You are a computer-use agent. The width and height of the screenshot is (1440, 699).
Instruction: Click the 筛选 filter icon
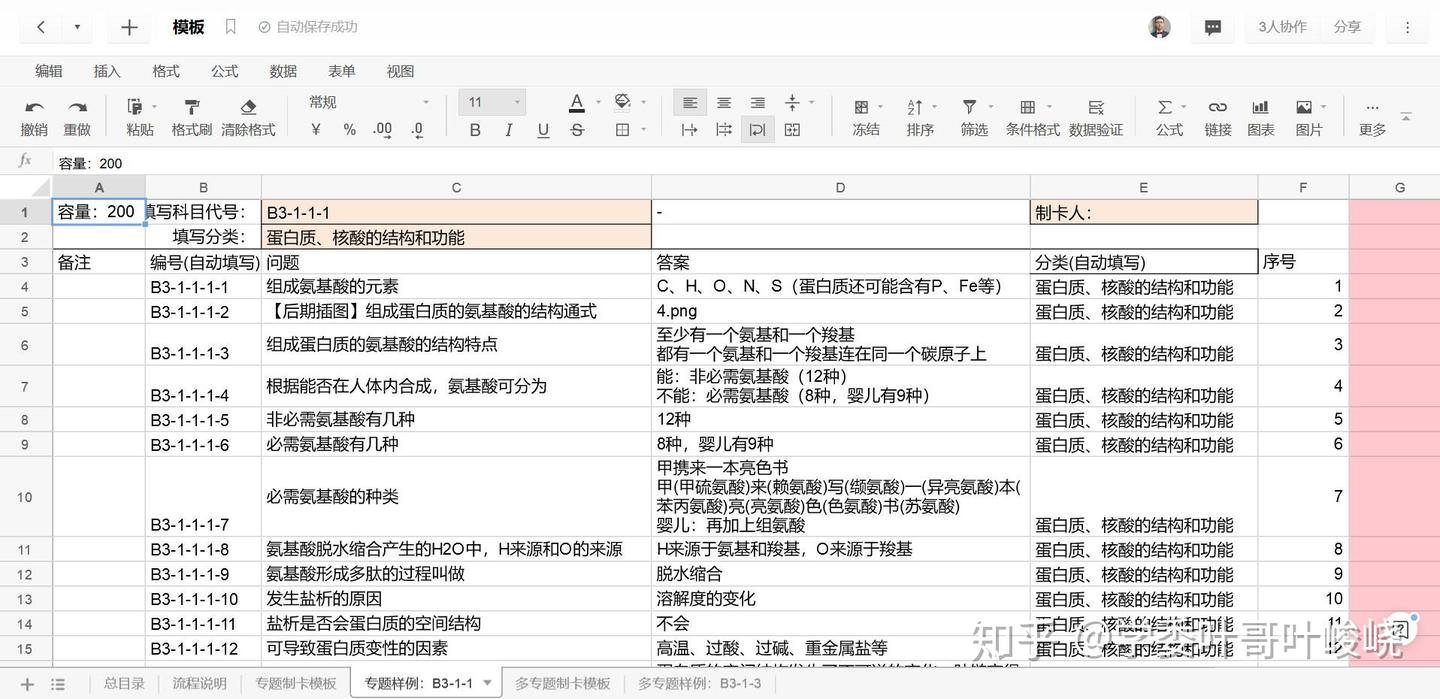969,107
